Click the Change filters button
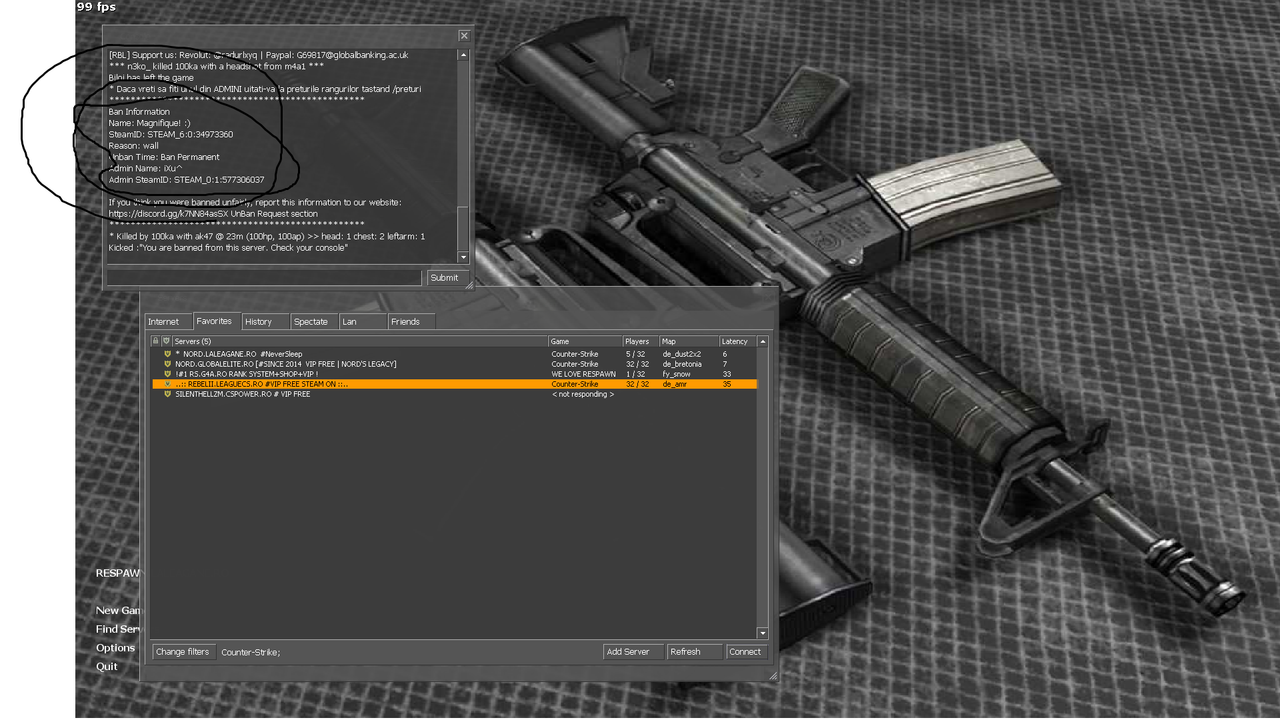The image size is (1280, 720). click(x=183, y=651)
